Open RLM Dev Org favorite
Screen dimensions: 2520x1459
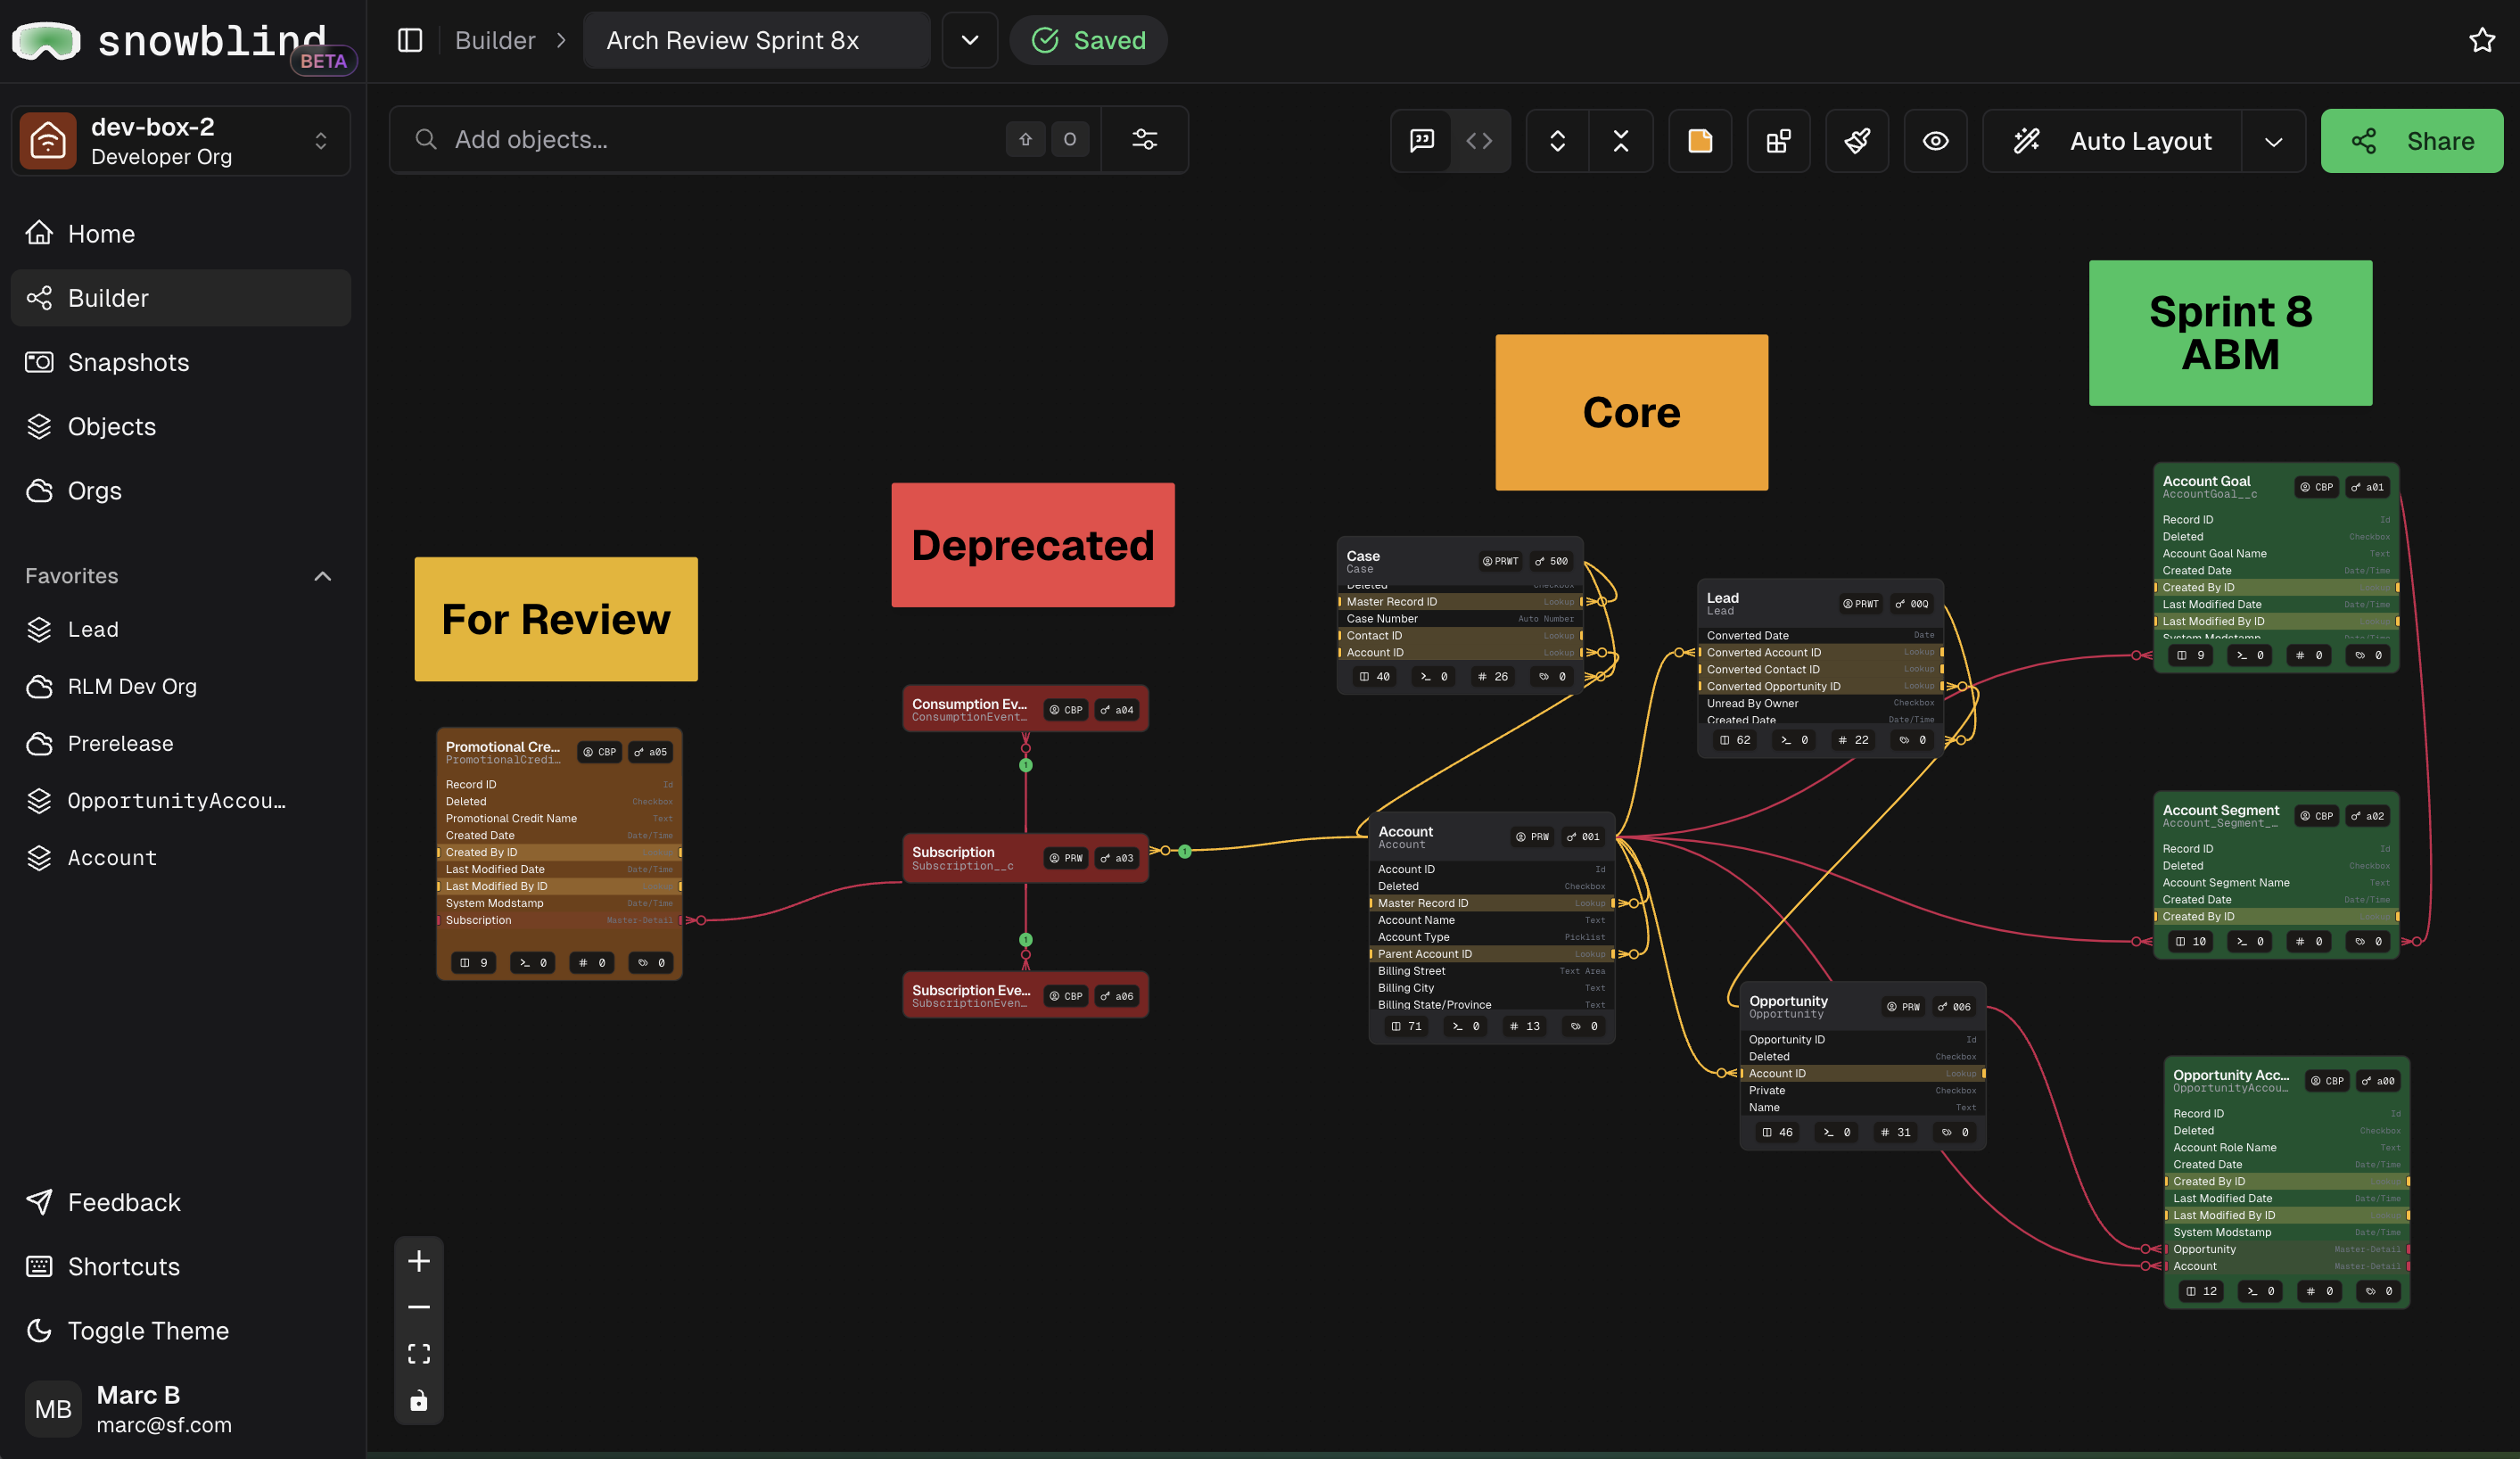[x=181, y=686]
